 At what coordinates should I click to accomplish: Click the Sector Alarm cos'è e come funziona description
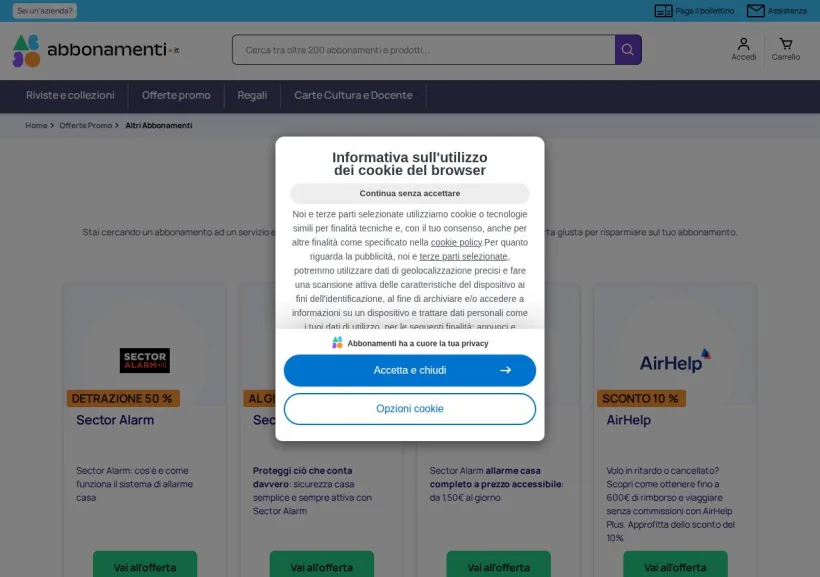[134, 484]
